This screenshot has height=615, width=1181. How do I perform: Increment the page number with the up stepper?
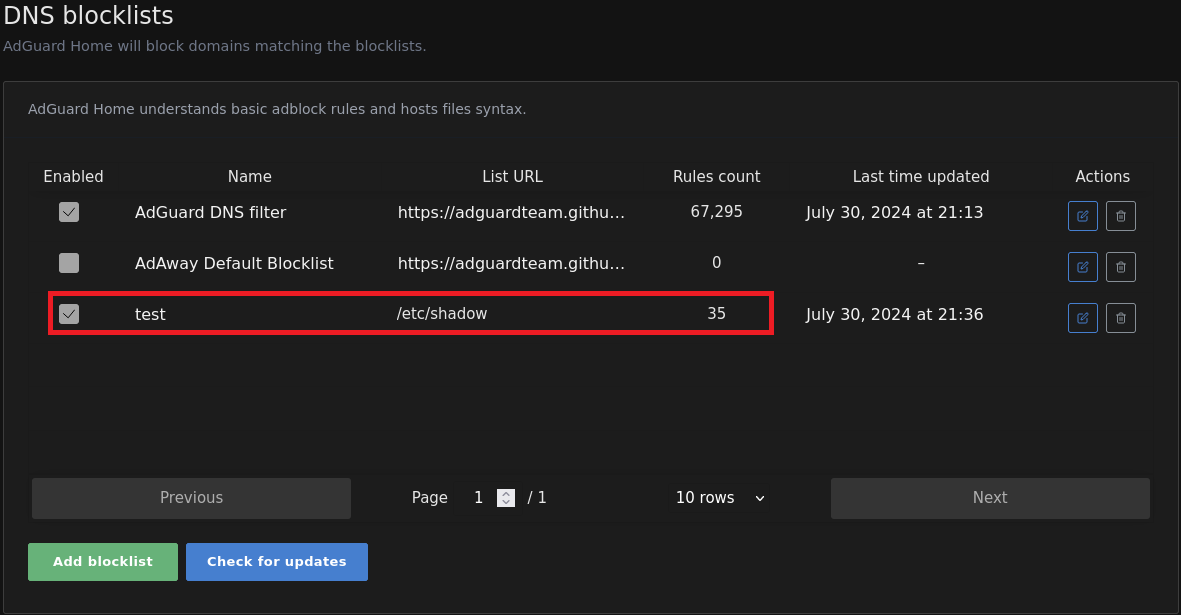pos(506,493)
